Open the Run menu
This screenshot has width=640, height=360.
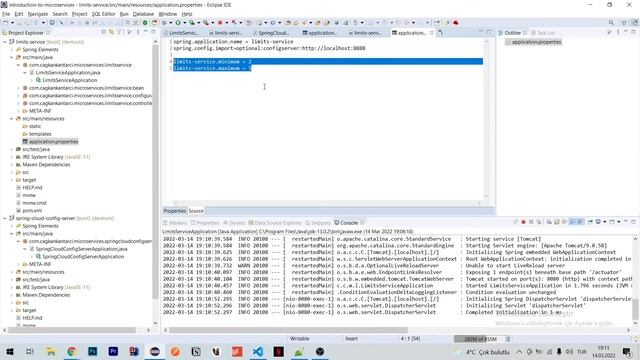(124, 14)
